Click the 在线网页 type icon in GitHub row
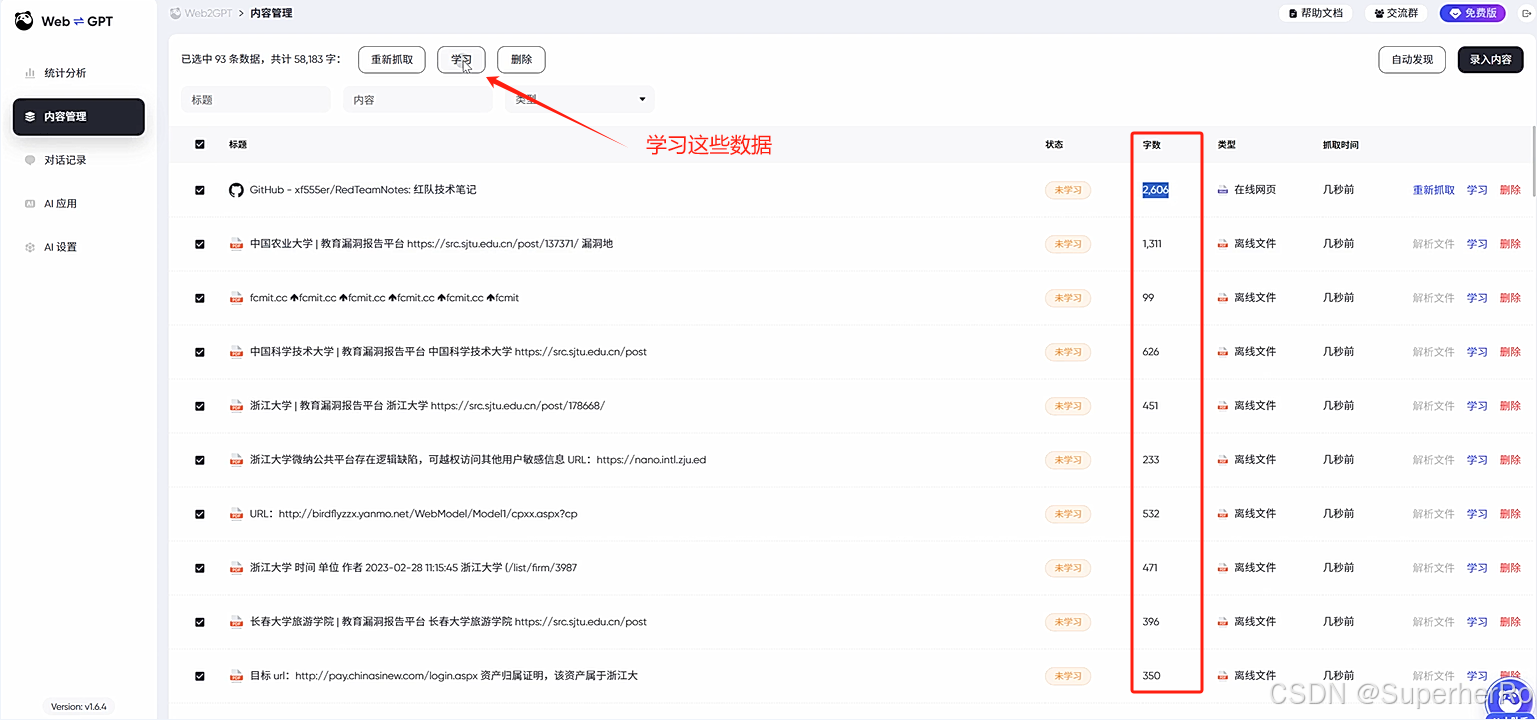 click(x=1222, y=190)
